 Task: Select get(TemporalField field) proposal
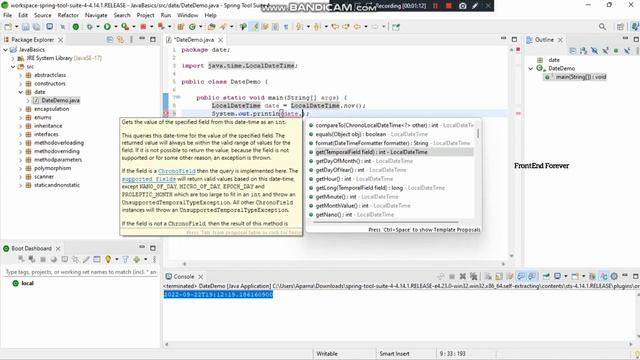pyautogui.click(x=391, y=152)
